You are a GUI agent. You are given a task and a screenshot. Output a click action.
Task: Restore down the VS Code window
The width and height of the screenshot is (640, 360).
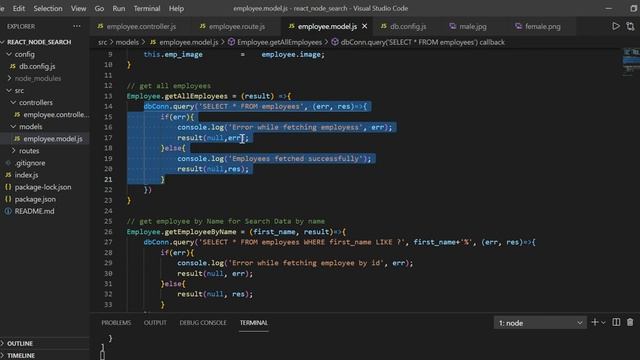point(633,8)
